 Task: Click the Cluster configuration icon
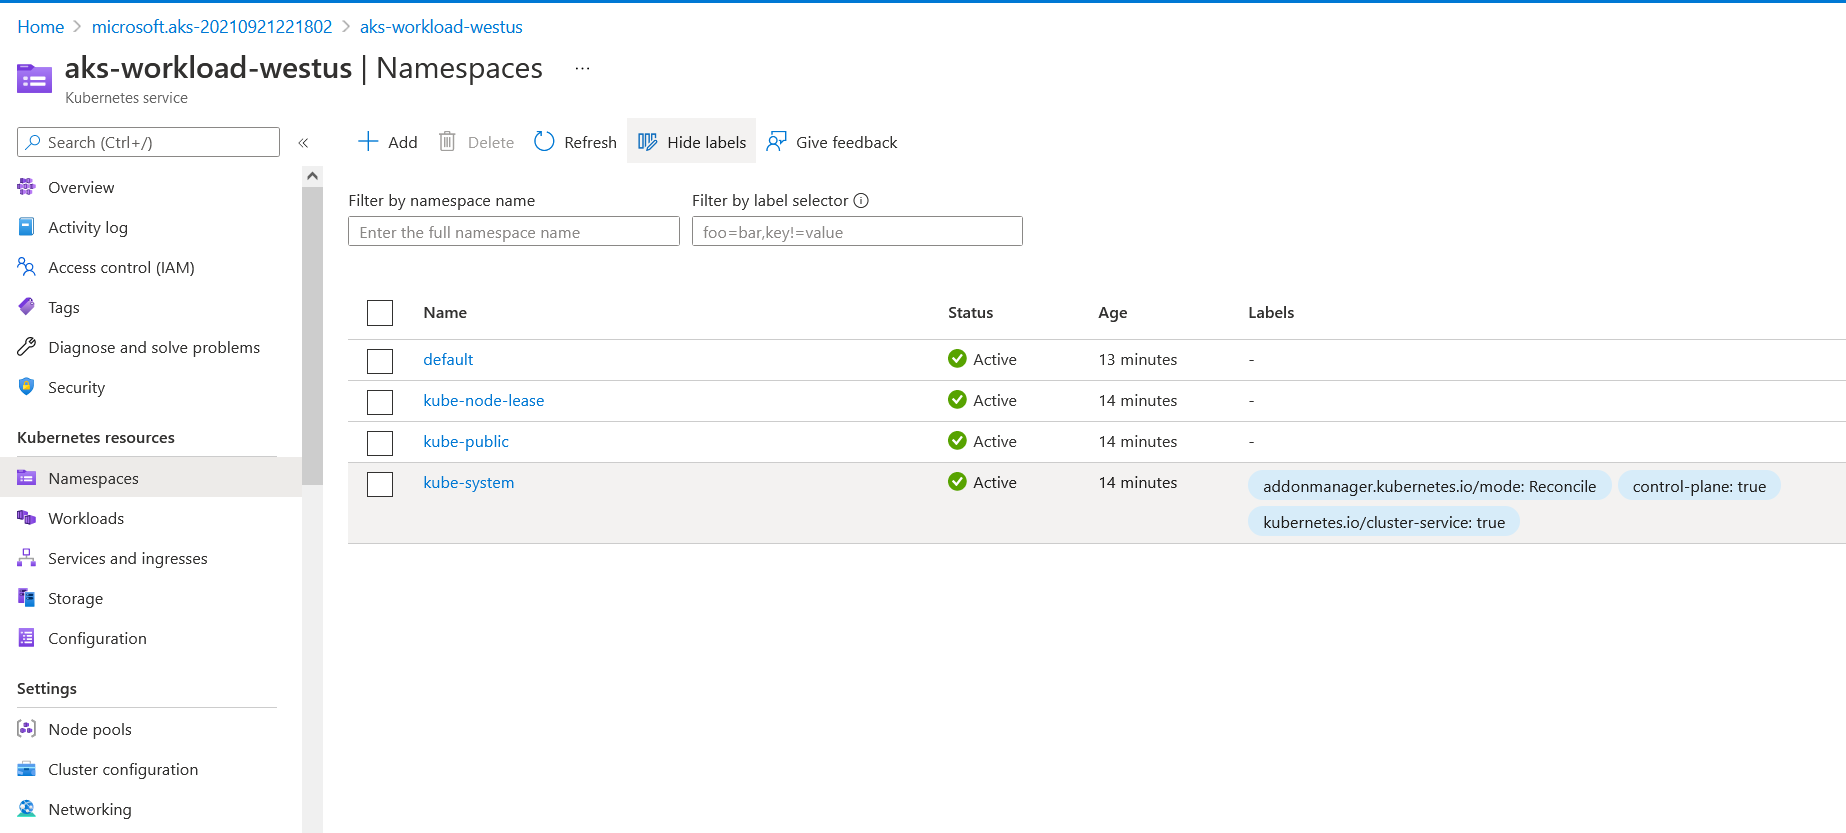(x=27, y=769)
